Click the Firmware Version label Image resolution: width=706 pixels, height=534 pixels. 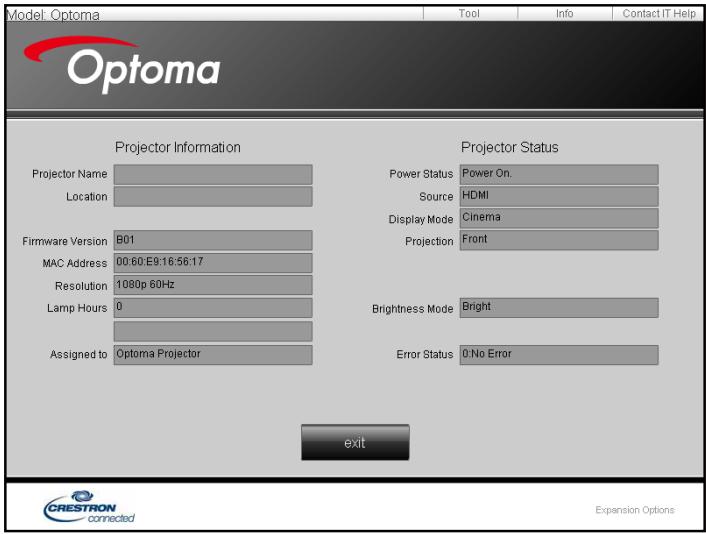coord(65,241)
